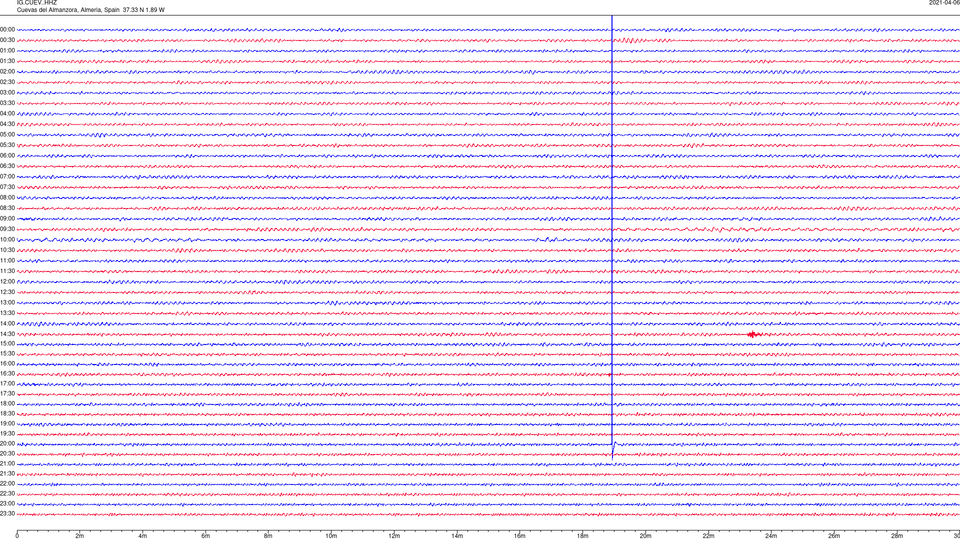Click the 11:30 time label
This screenshot has height=540, width=960.
(x=7, y=271)
